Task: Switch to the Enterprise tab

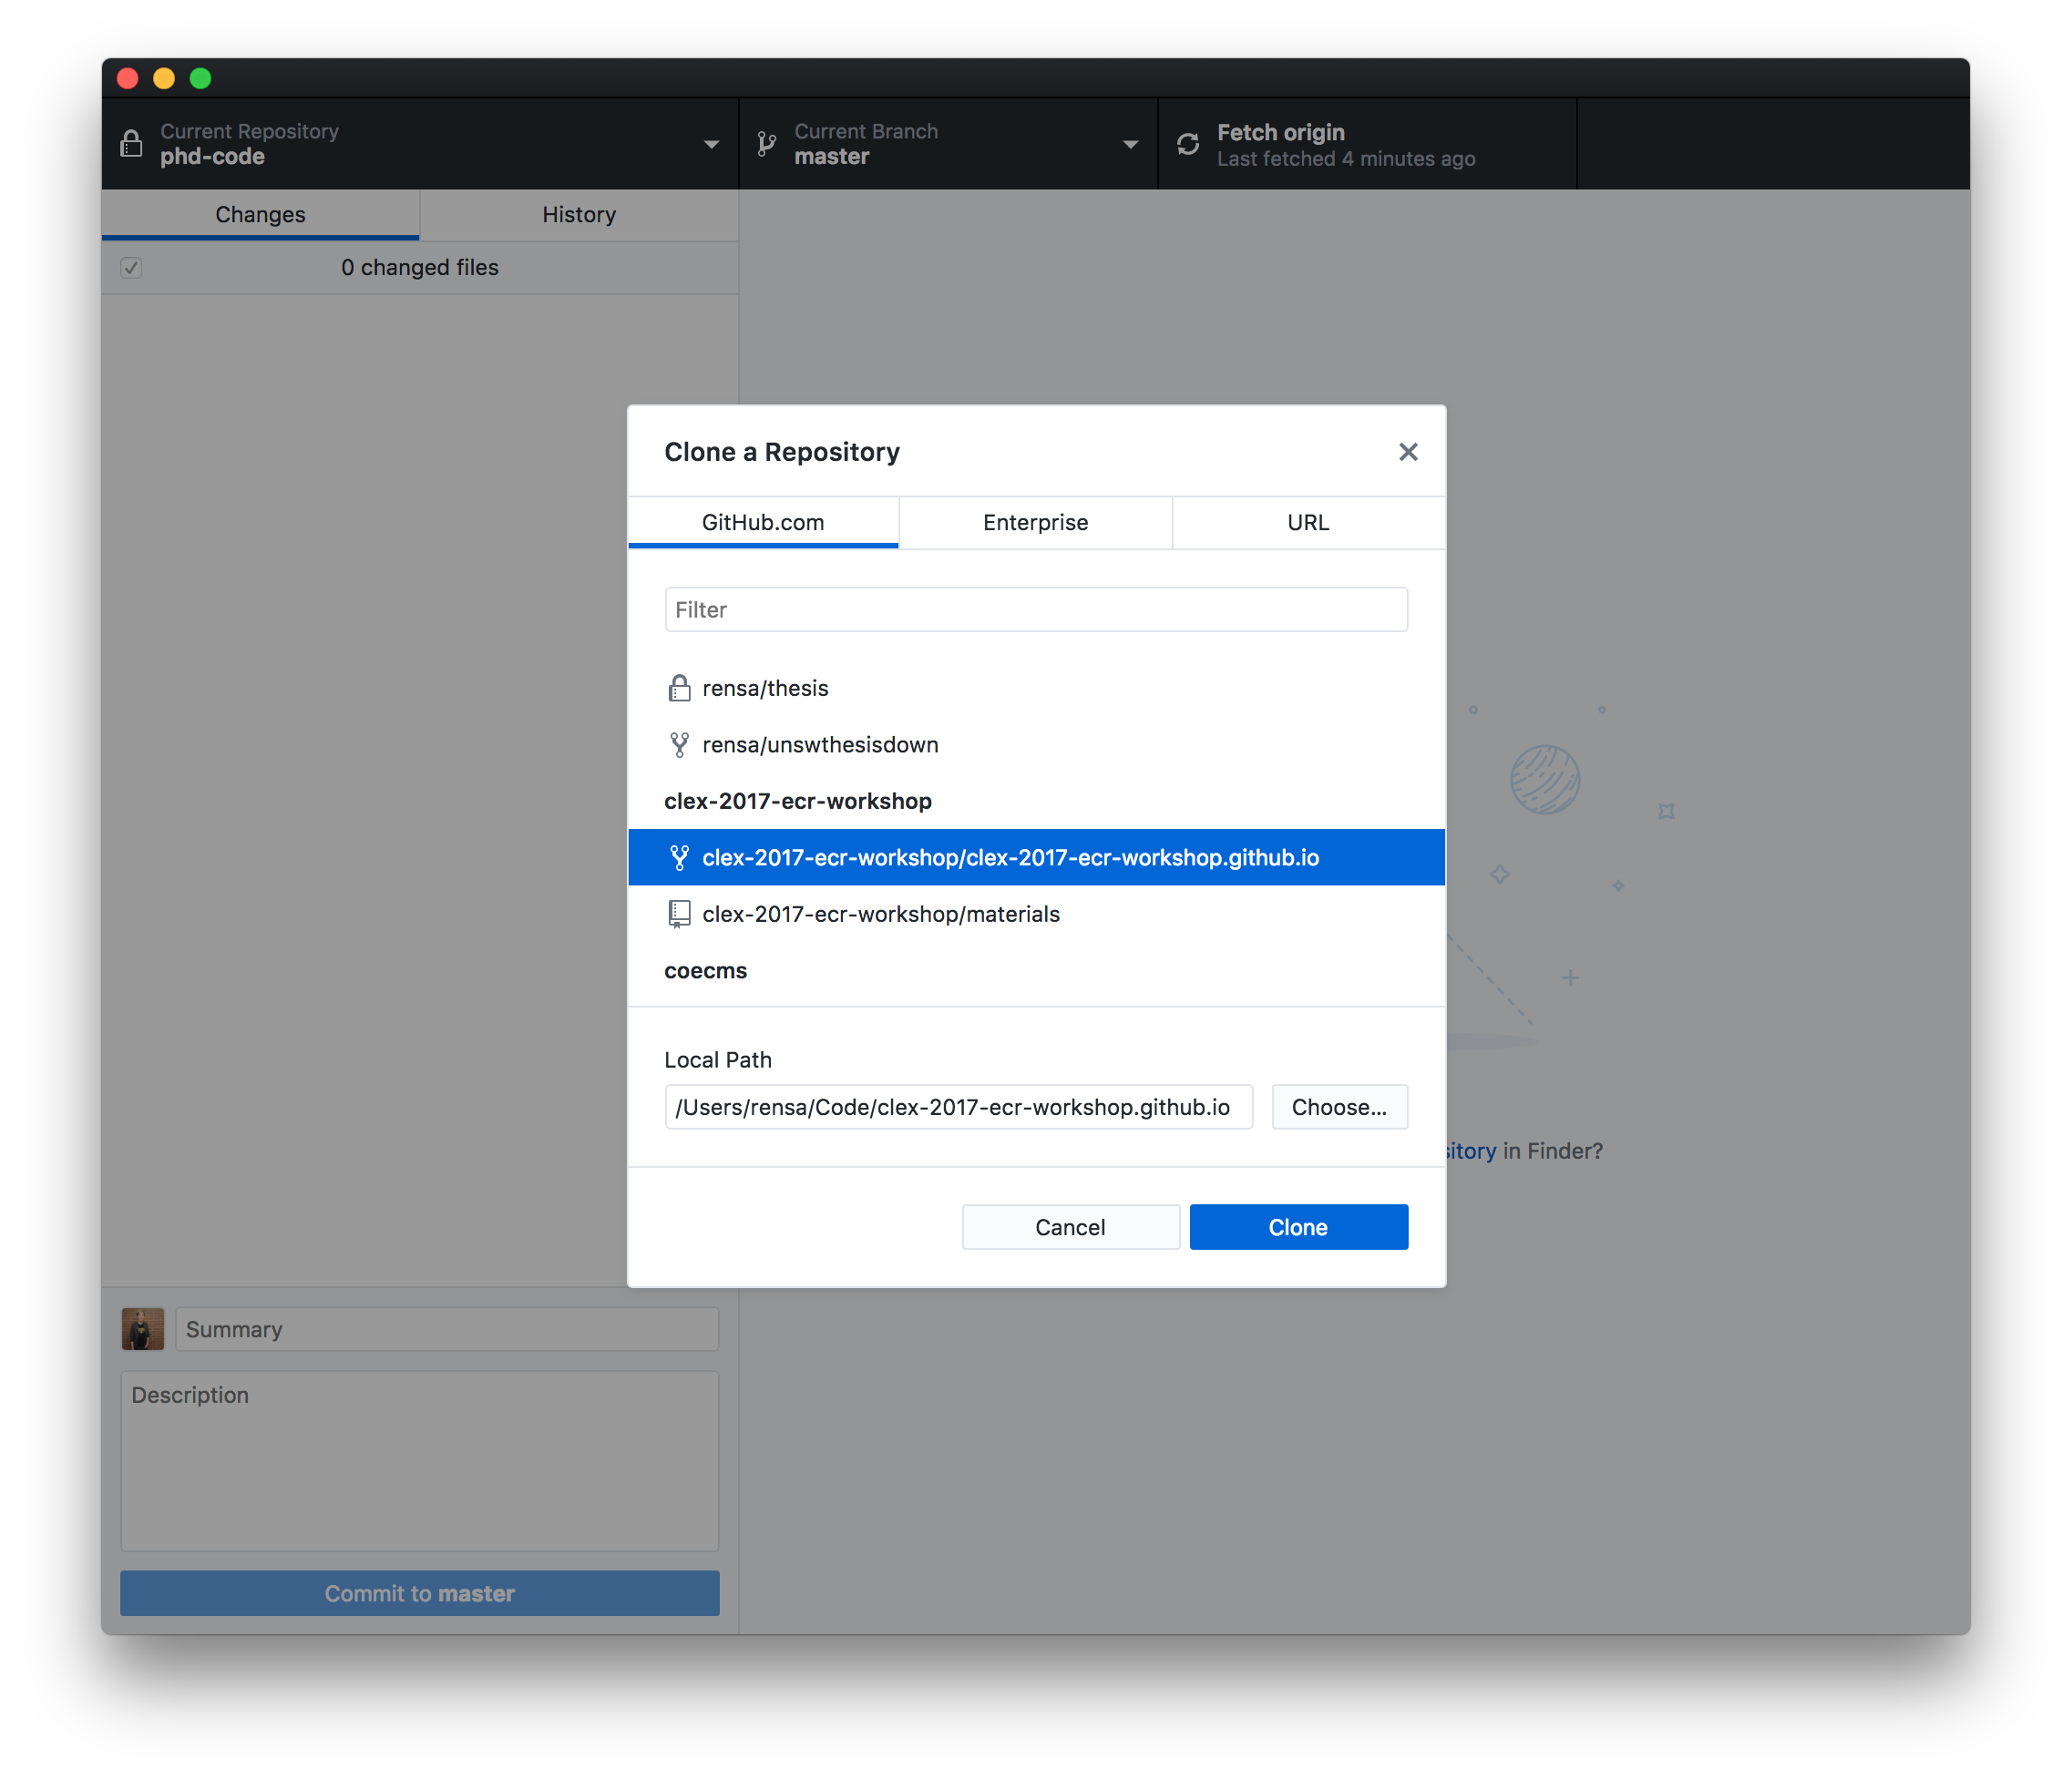Action: click(1035, 522)
